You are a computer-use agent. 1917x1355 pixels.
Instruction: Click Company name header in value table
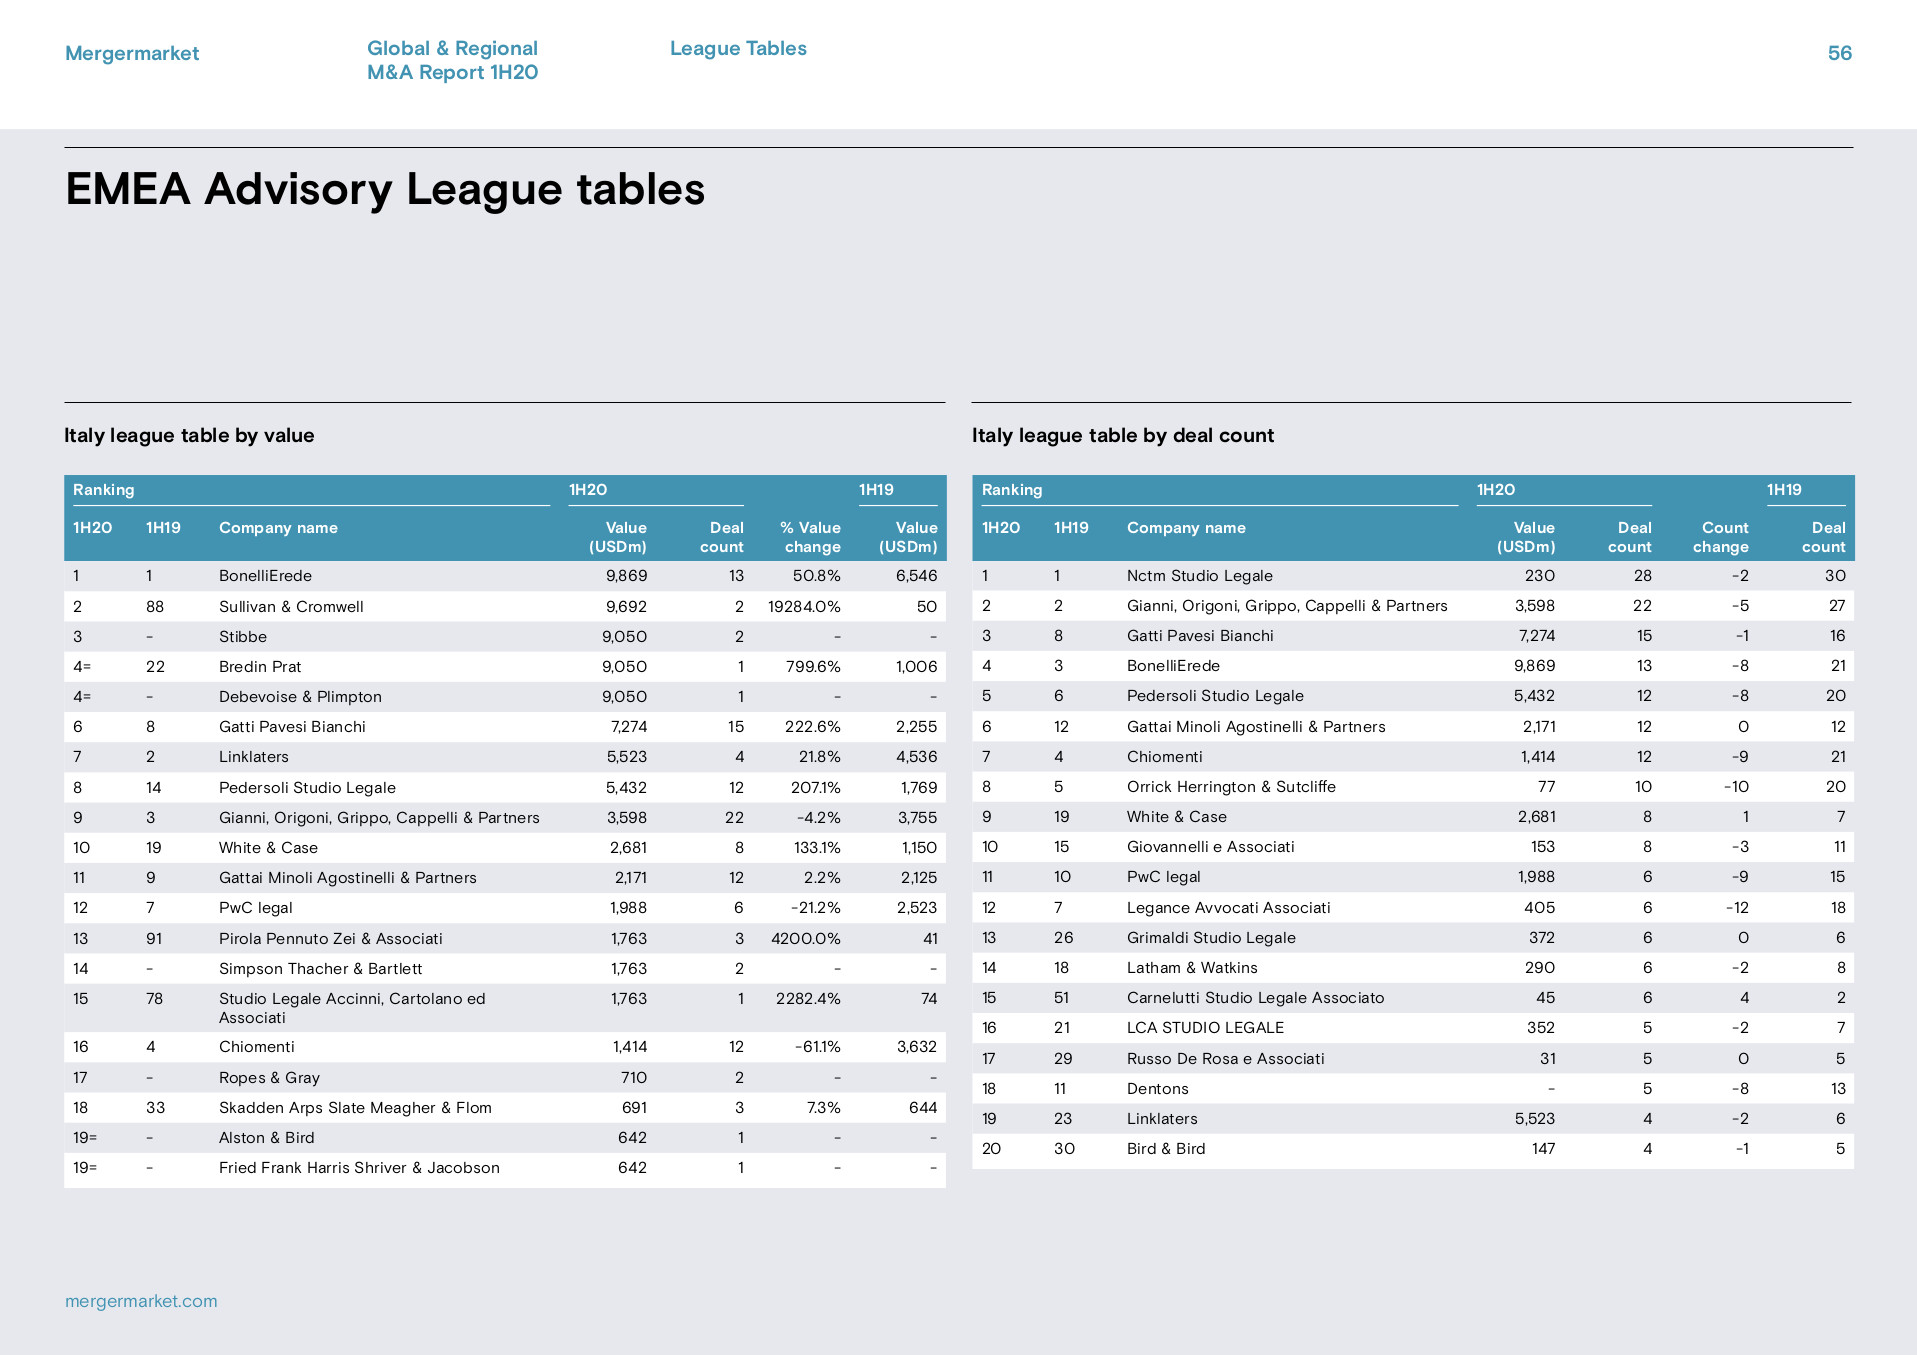278,528
